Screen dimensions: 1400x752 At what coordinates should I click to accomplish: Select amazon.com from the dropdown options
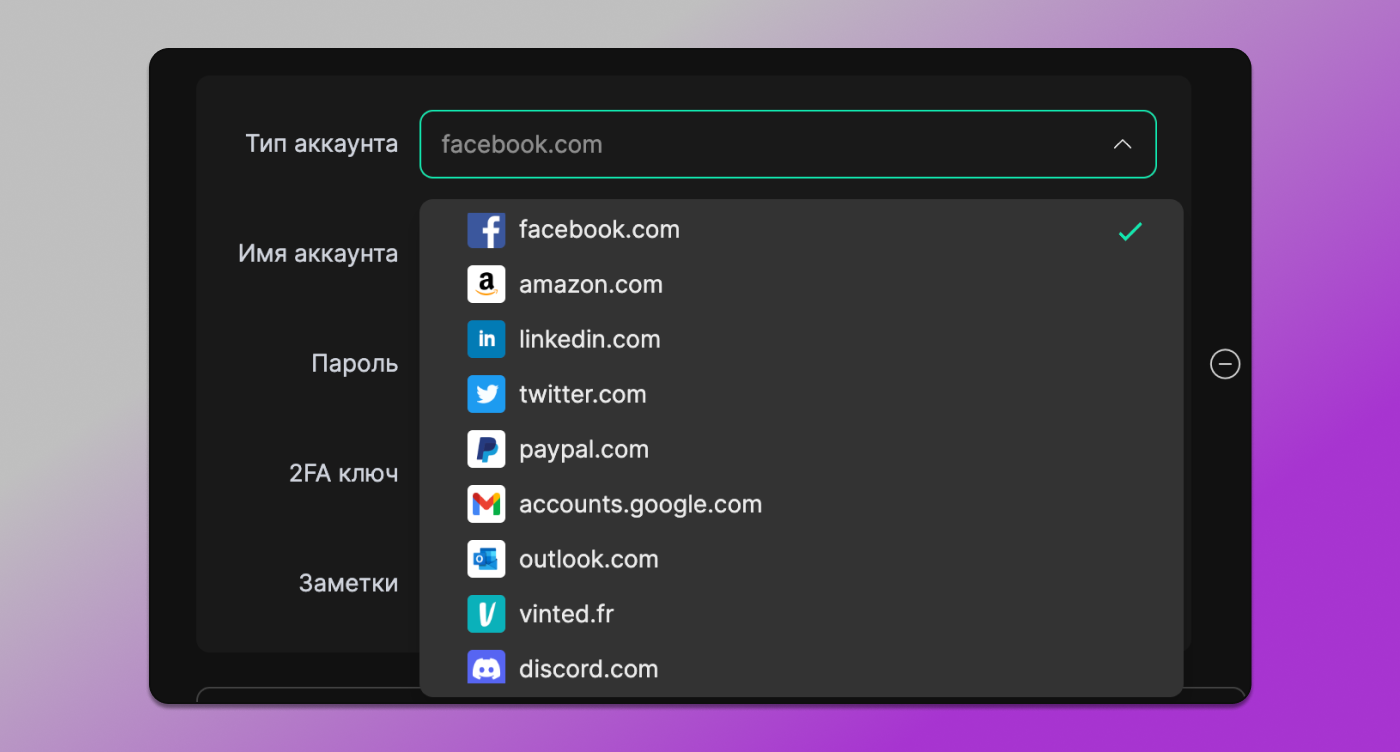click(591, 284)
